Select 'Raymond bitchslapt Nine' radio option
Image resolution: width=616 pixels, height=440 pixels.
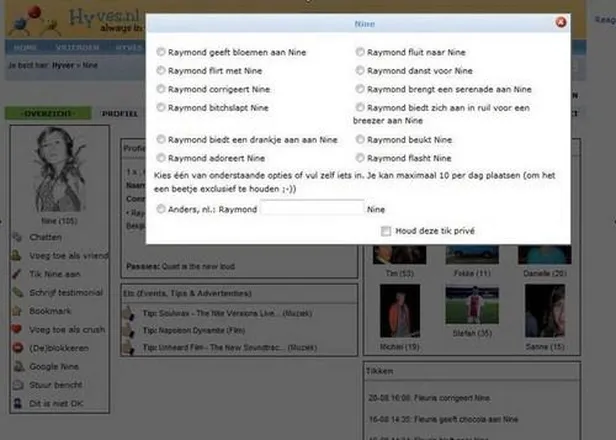pos(163,107)
